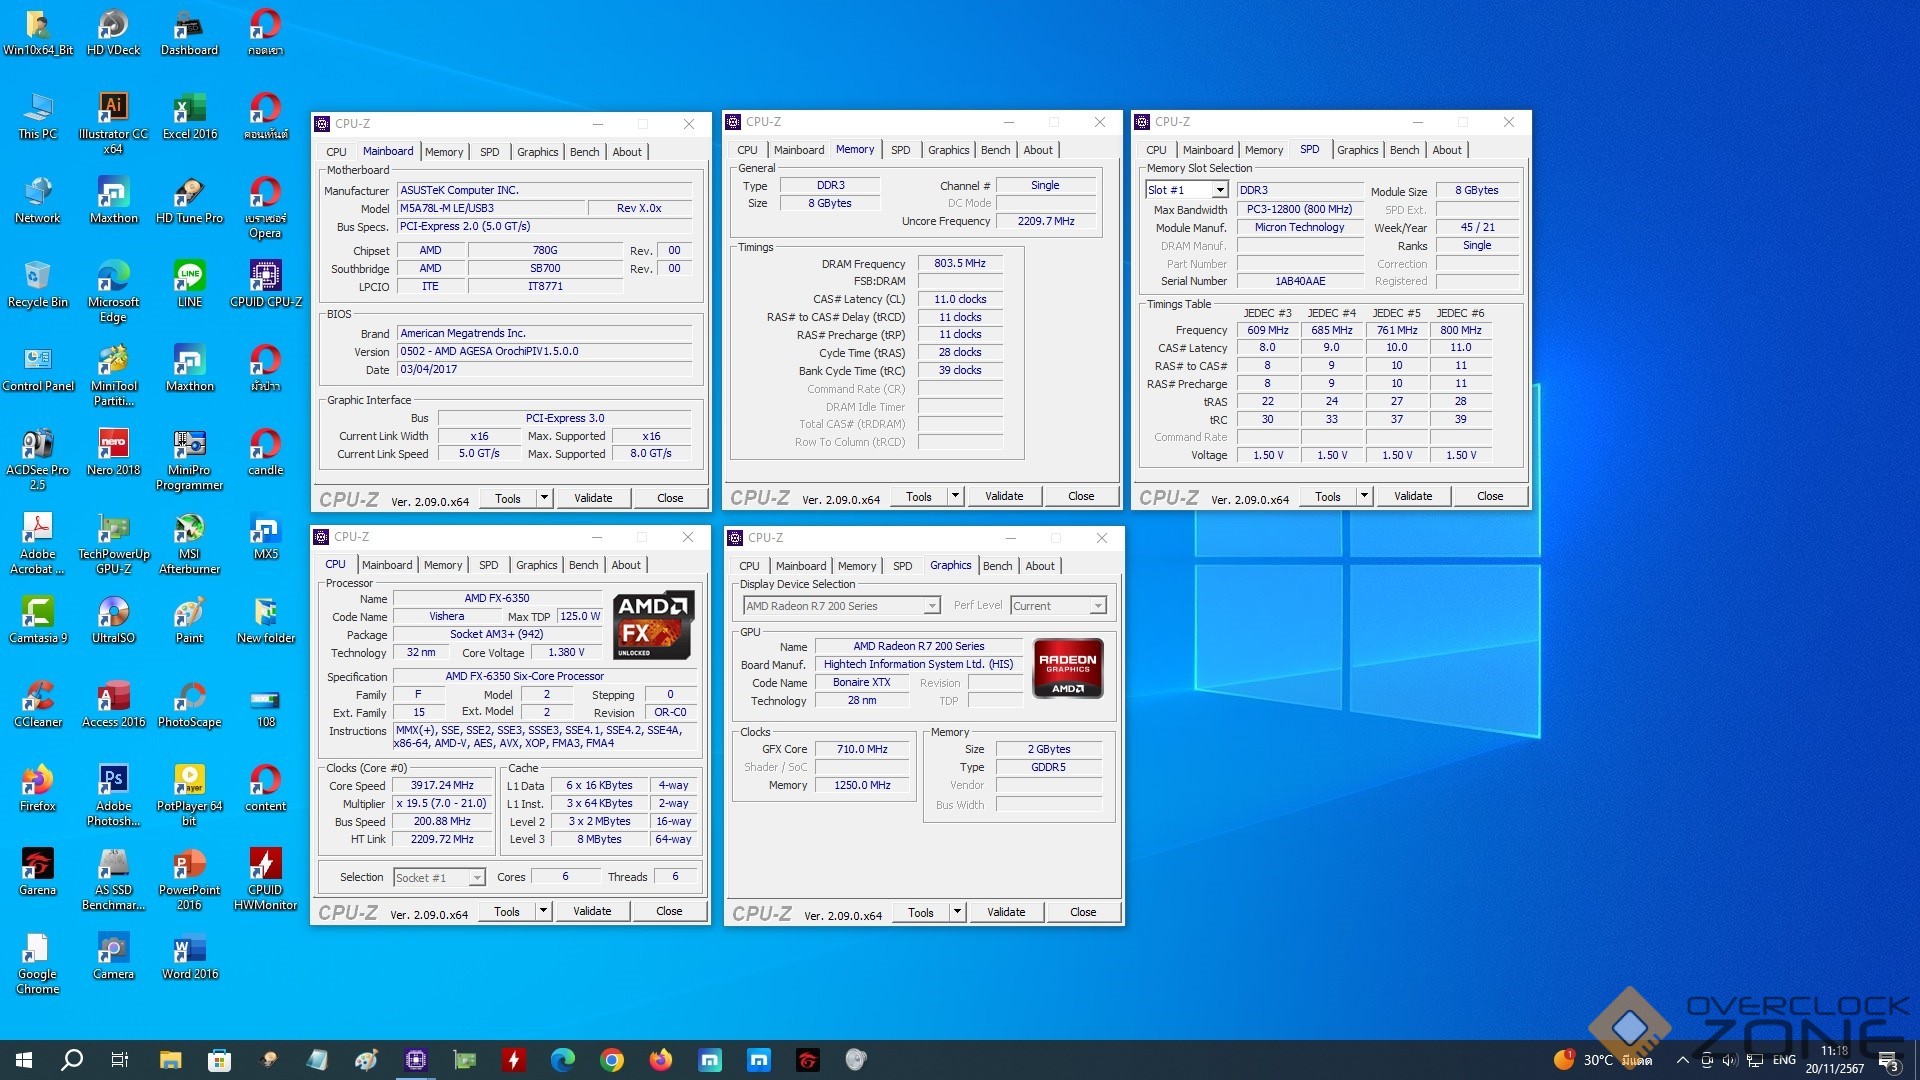
Task: Expand Tools dropdown in SPD window
Action: coord(1364,496)
